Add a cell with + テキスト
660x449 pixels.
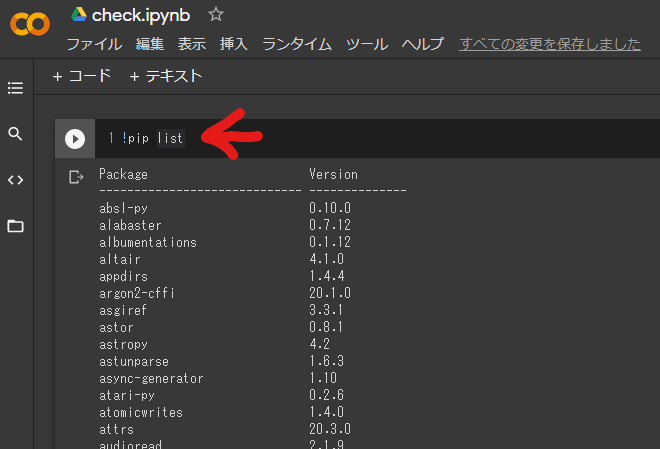coord(166,76)
